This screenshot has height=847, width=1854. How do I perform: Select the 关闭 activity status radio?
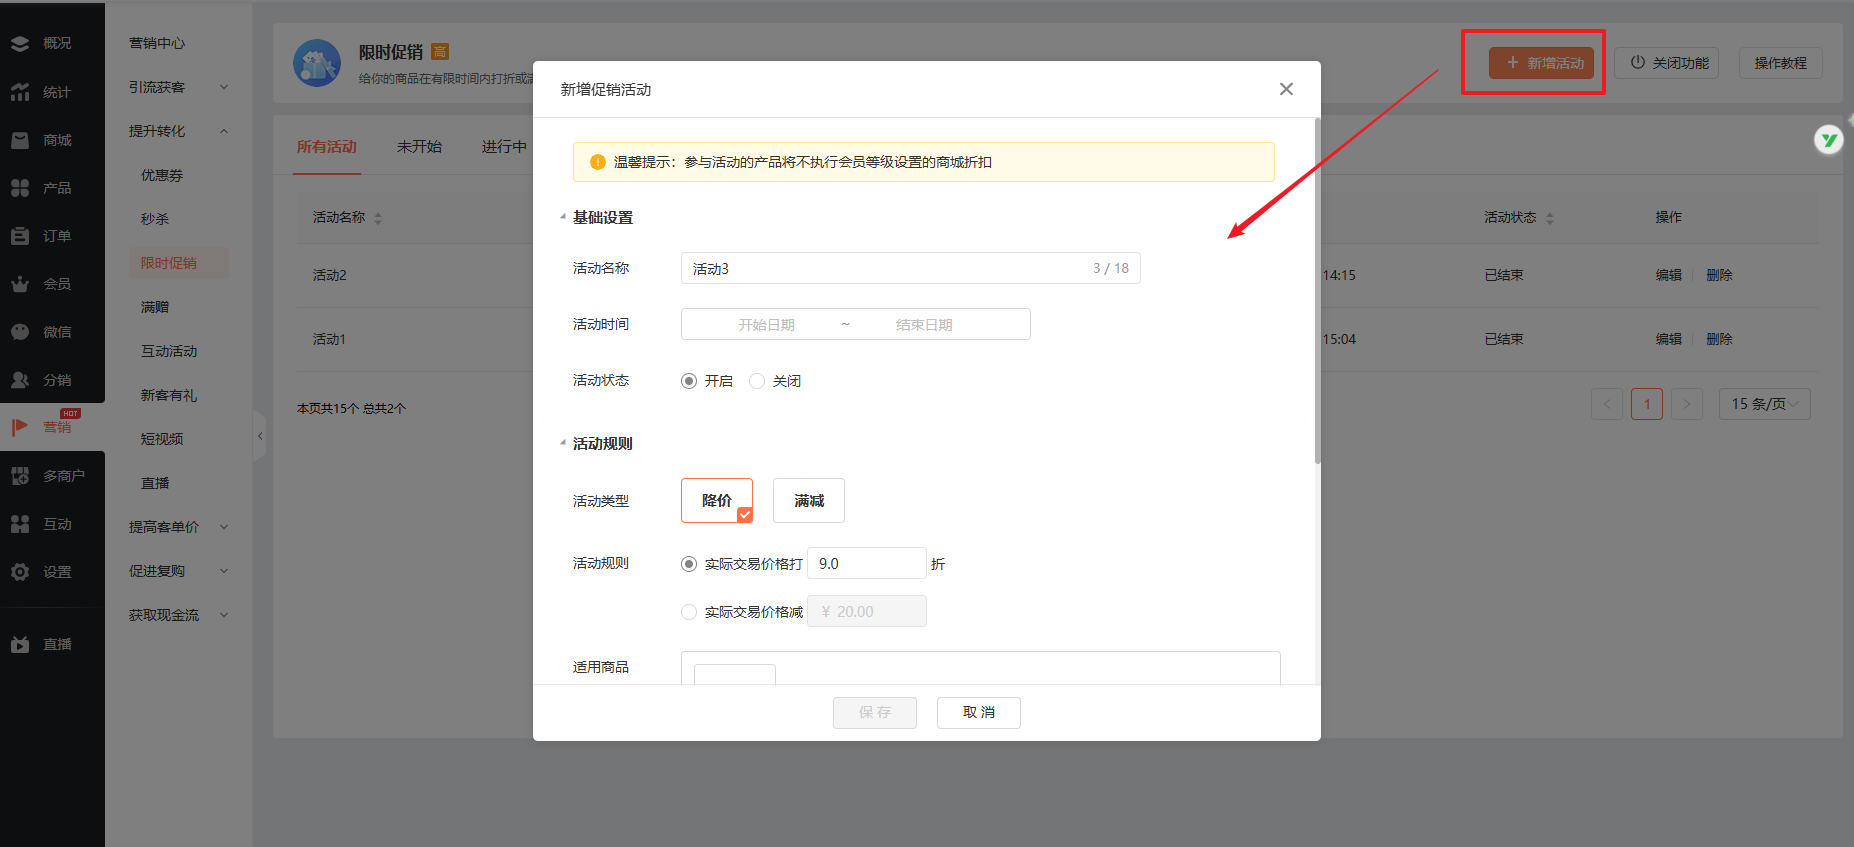click(757, 381)
